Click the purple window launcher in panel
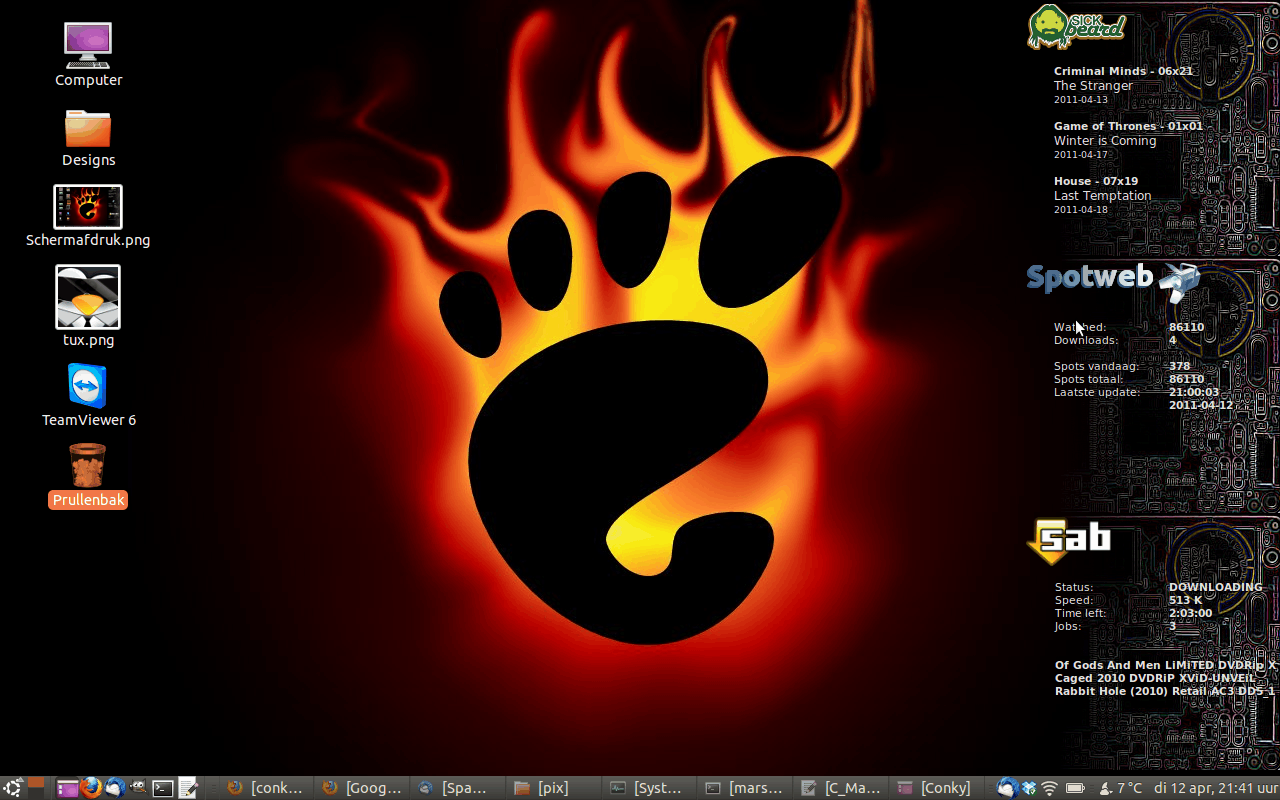 [67, 788]
